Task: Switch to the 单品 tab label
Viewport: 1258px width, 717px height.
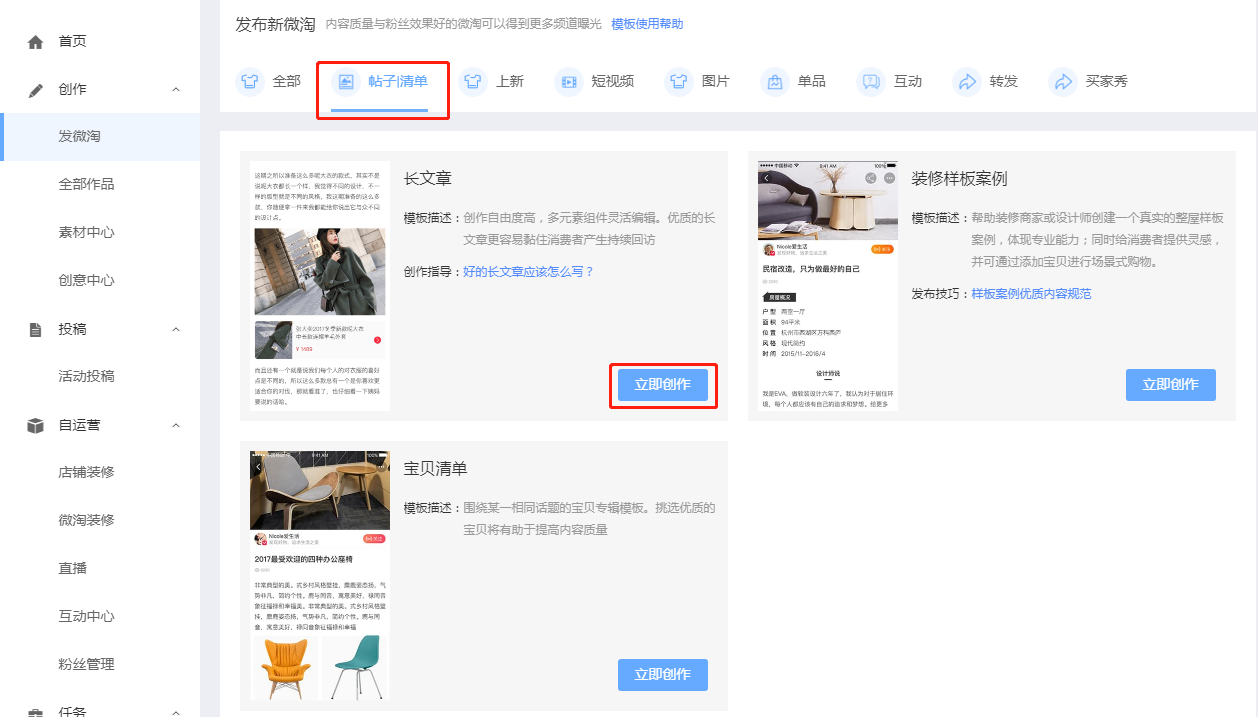Action: 812,82
